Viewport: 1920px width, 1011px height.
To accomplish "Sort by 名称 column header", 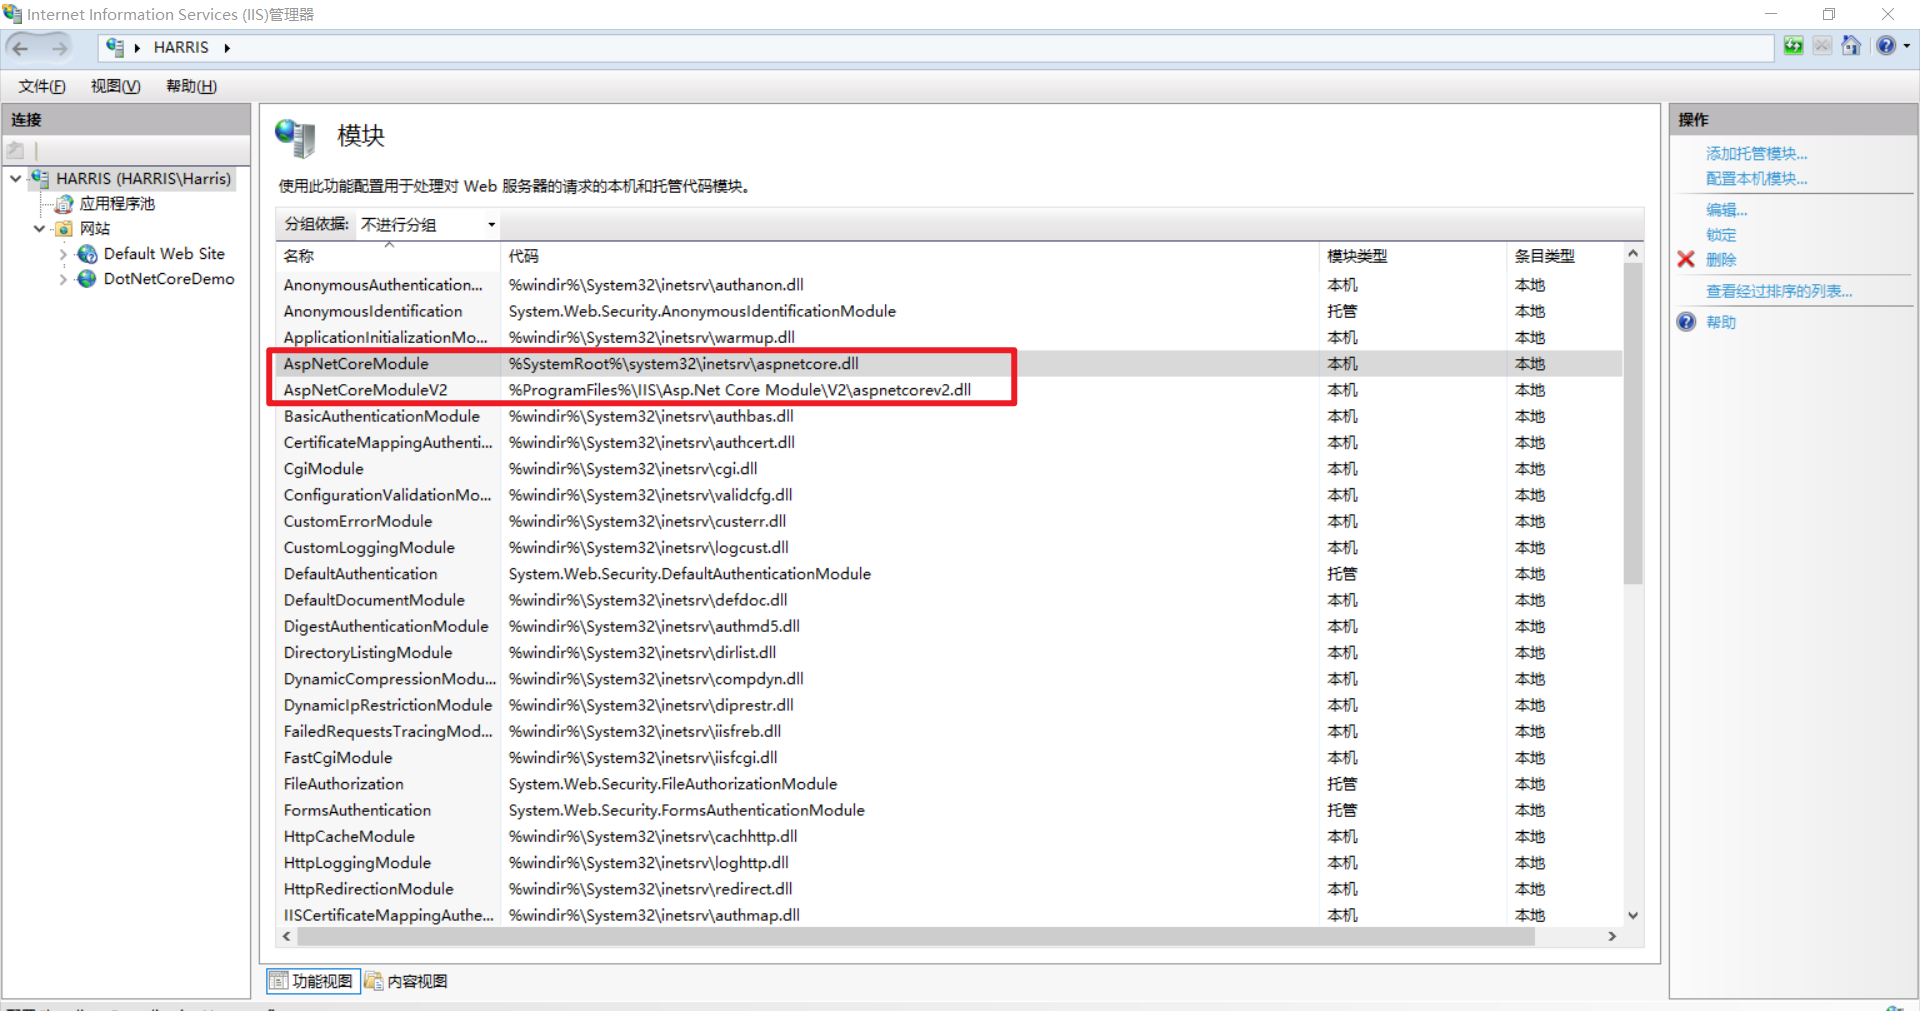I will (388, 256).
